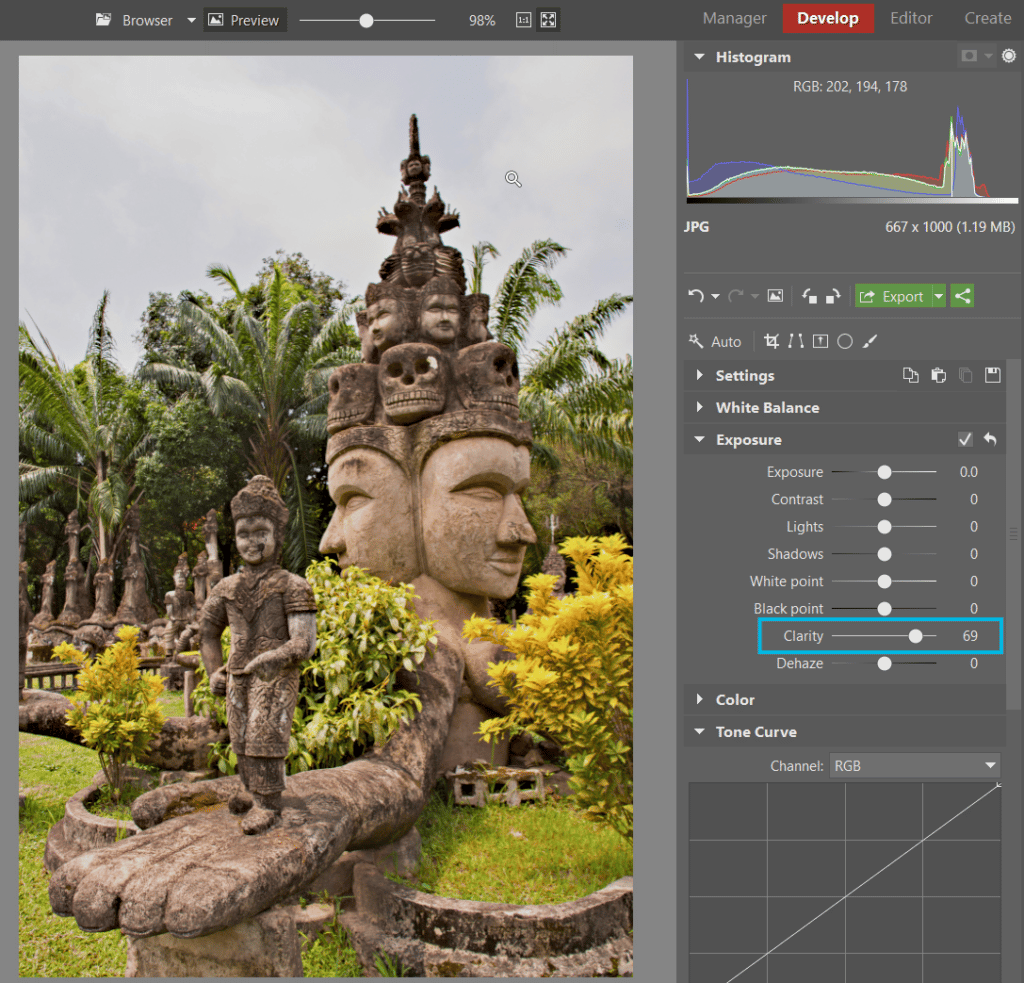Open the Browser folder icon
The width and height of the screenshot is (1024, 983).
(103, 20)
